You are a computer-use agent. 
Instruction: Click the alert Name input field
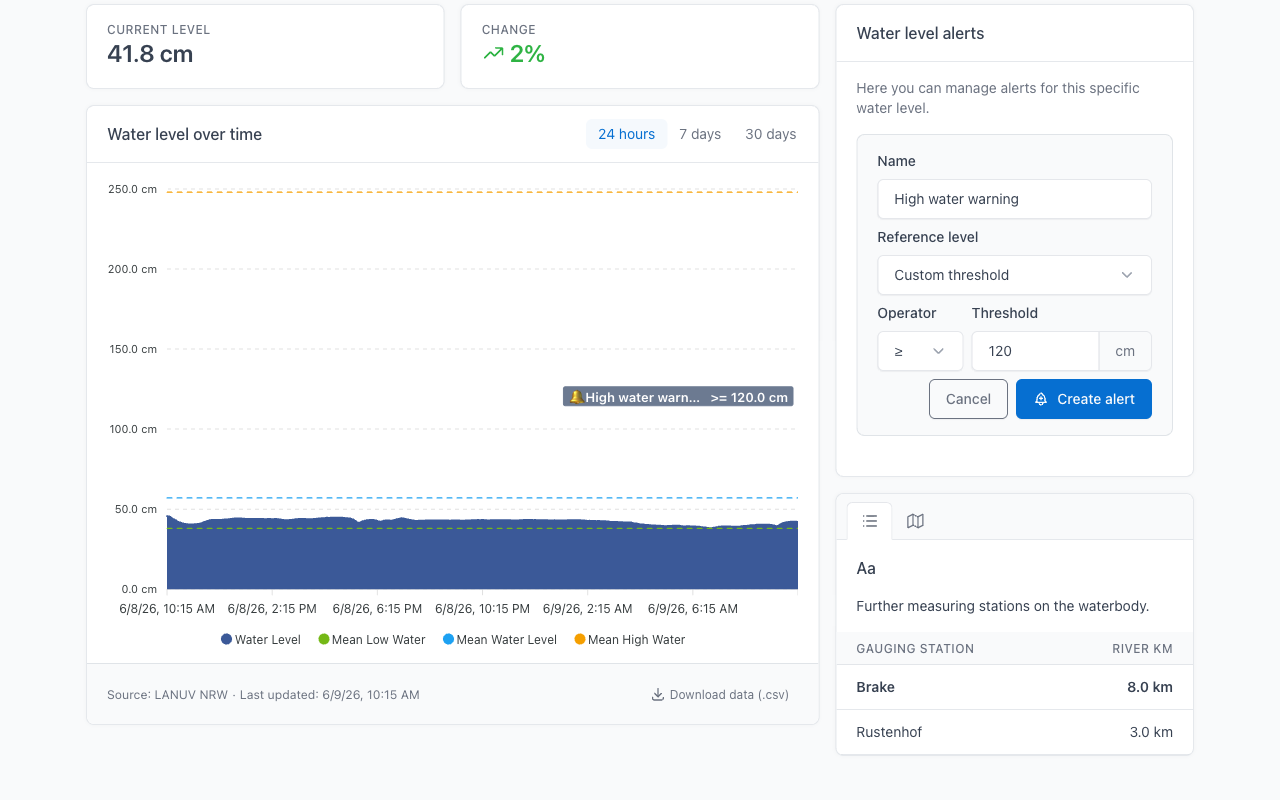click(1014, 199)
